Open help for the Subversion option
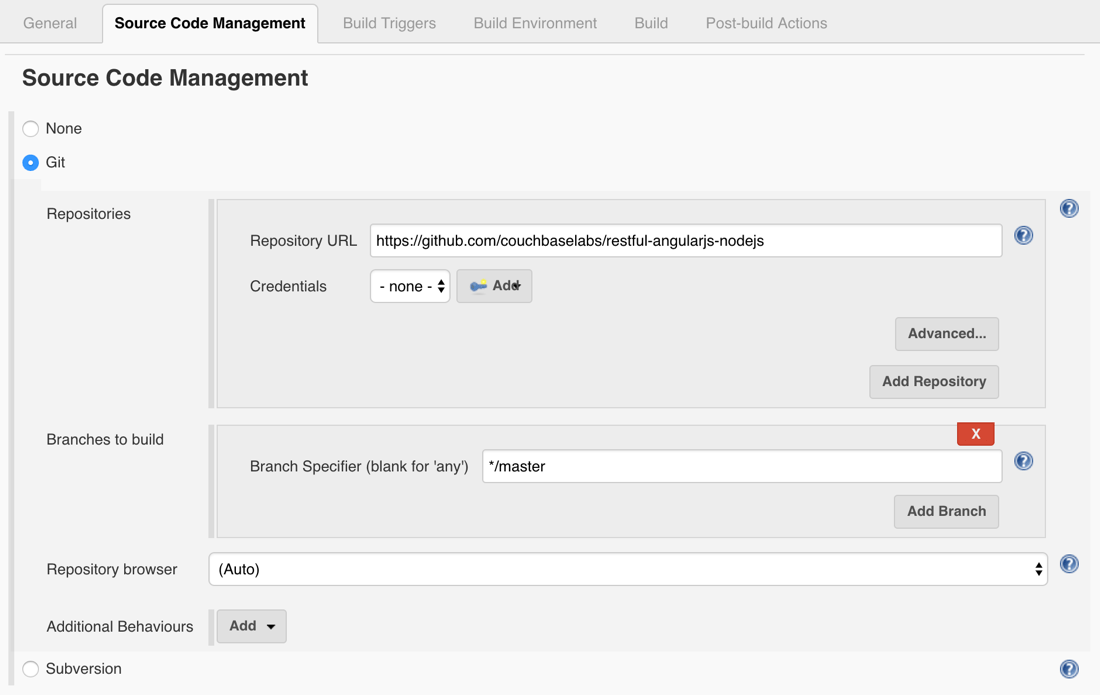 (1069, 669)
